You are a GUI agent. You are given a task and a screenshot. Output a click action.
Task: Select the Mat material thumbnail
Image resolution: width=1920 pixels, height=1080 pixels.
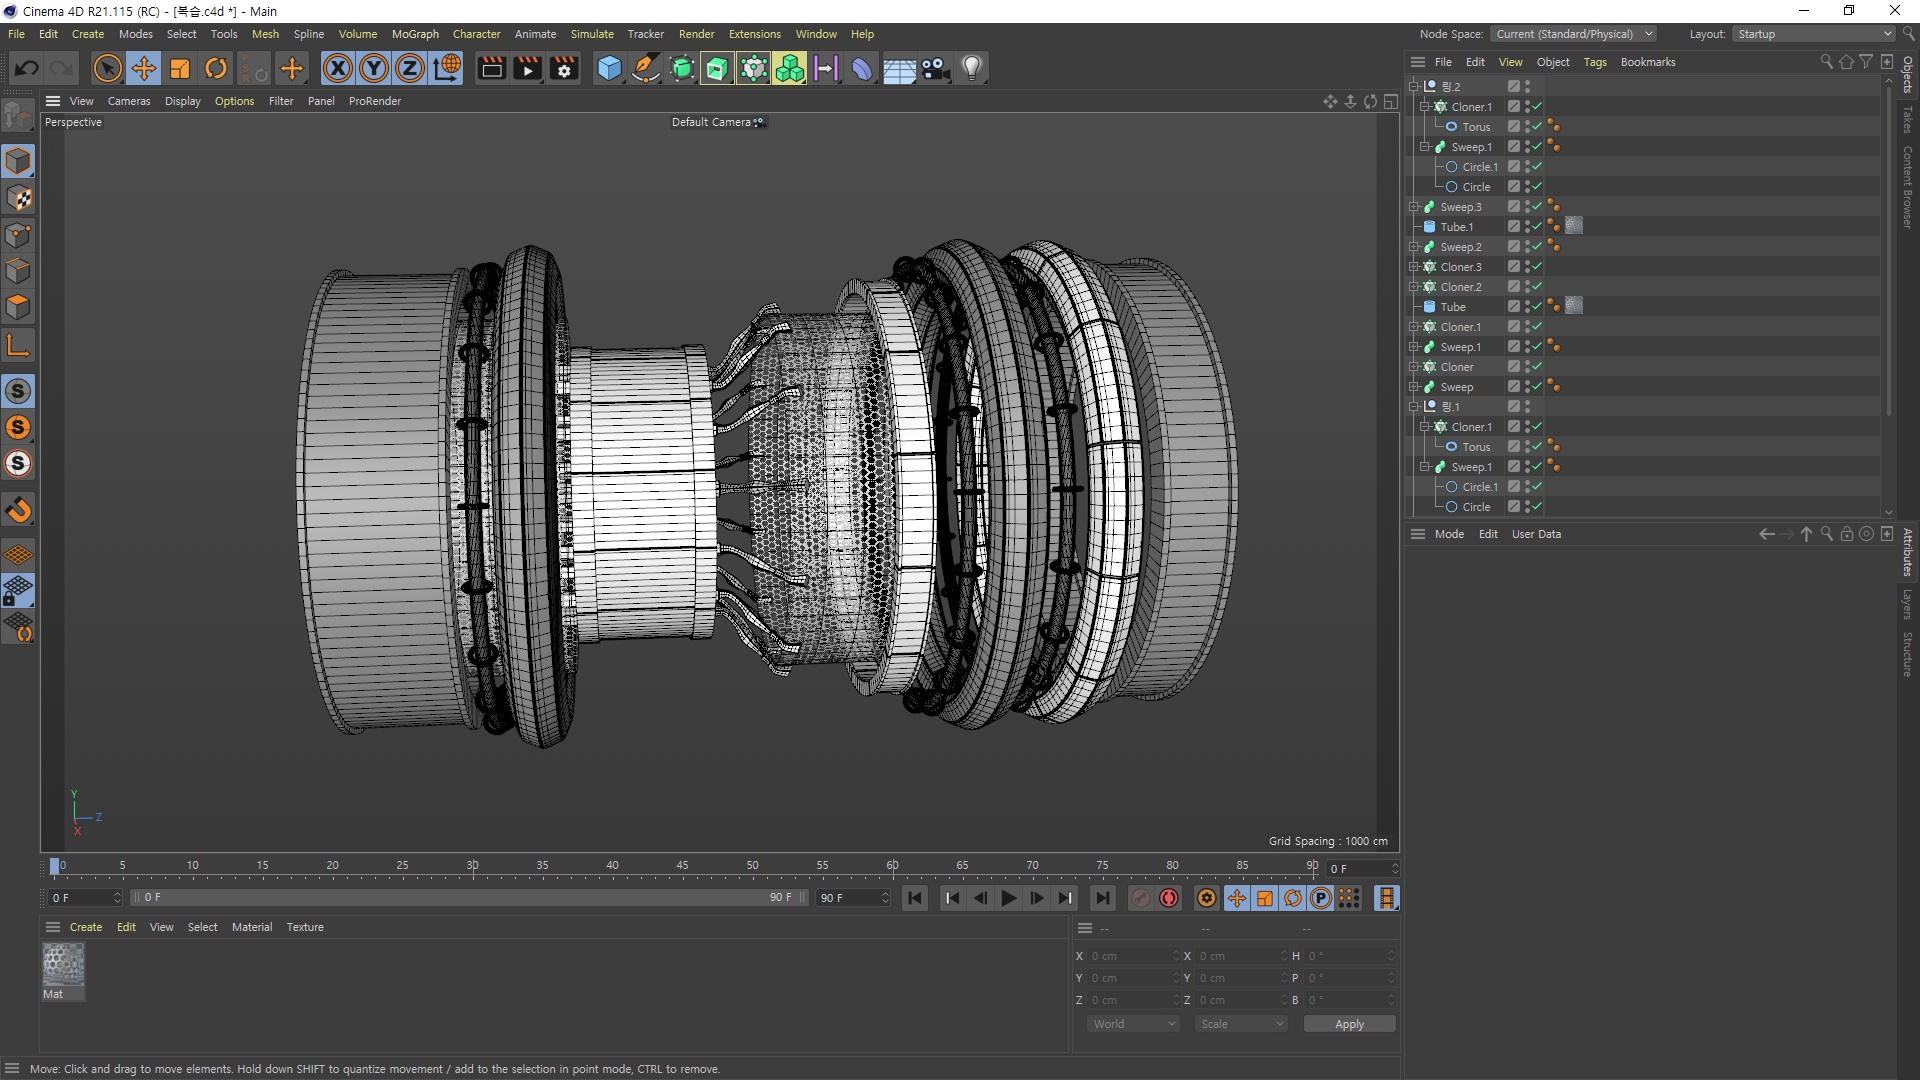tap(63, 965)
